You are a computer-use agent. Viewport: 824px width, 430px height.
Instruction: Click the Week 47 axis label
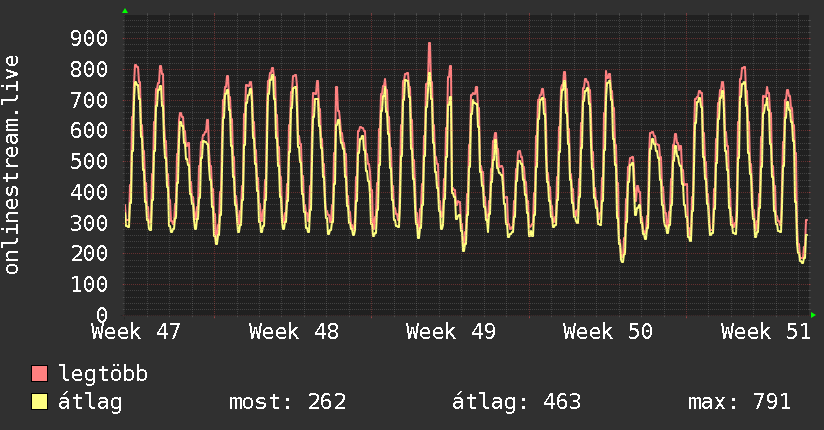pyautogui.click(x=136, y=332)
